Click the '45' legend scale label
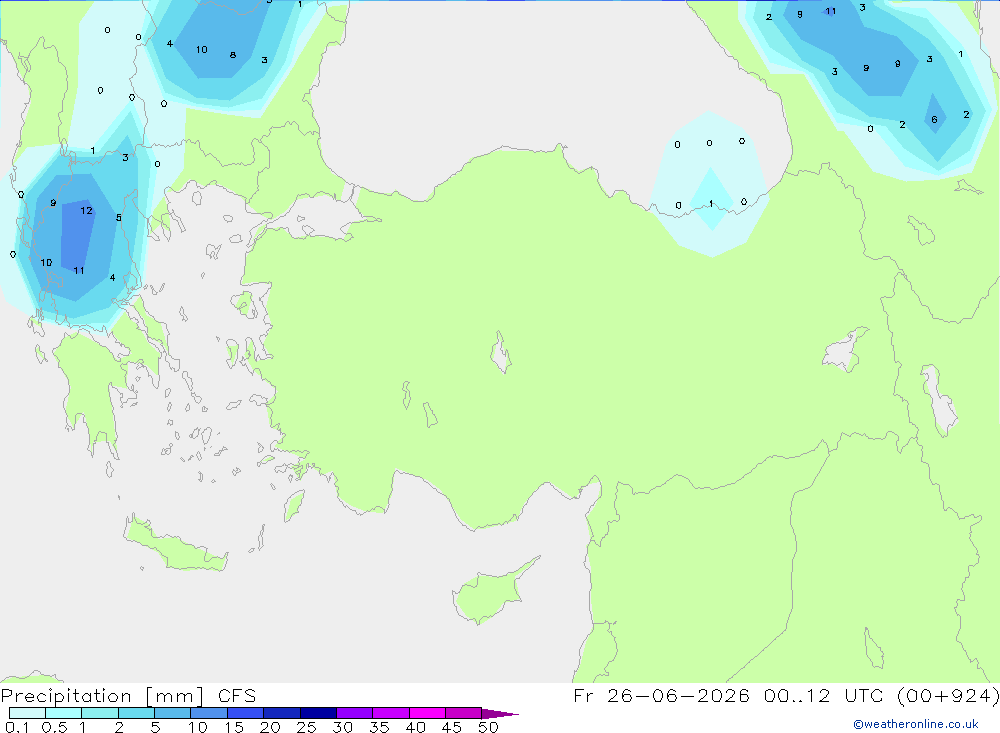This screenshot has height=733, width=1000. [x=452, y=727]
